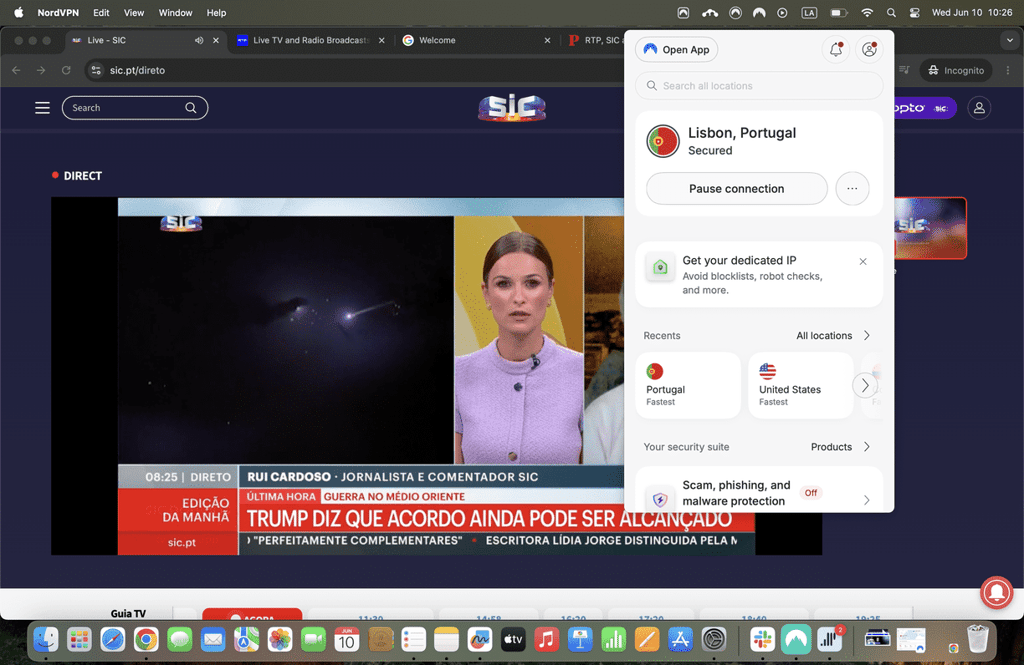Open the SIC hamburger menu
This screenshot has width=1024, height=665.
click(42, 108)
